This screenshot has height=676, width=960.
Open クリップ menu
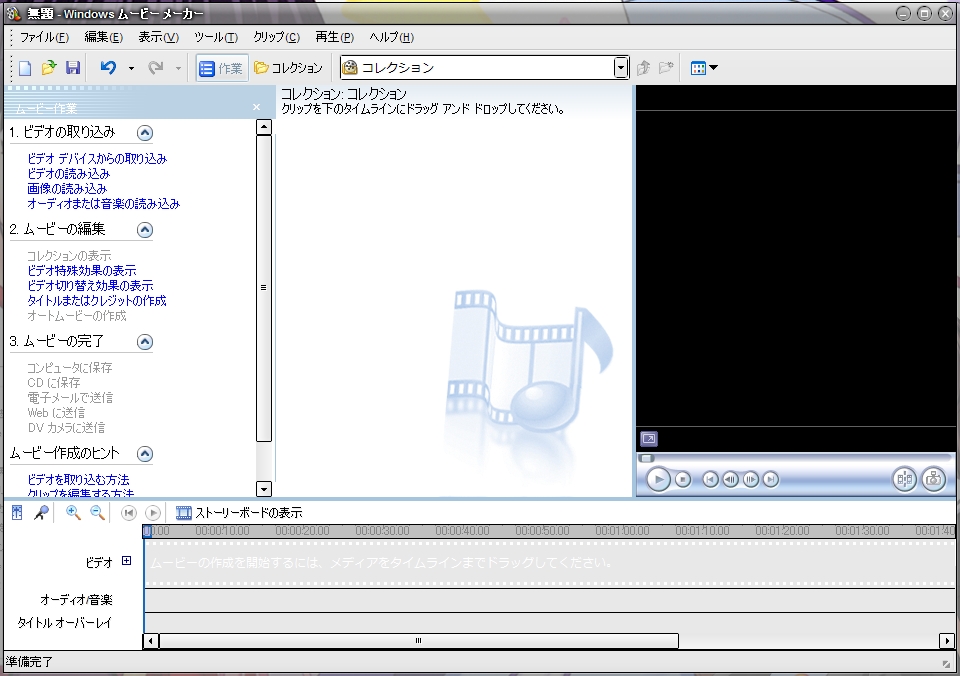(277, 37)
